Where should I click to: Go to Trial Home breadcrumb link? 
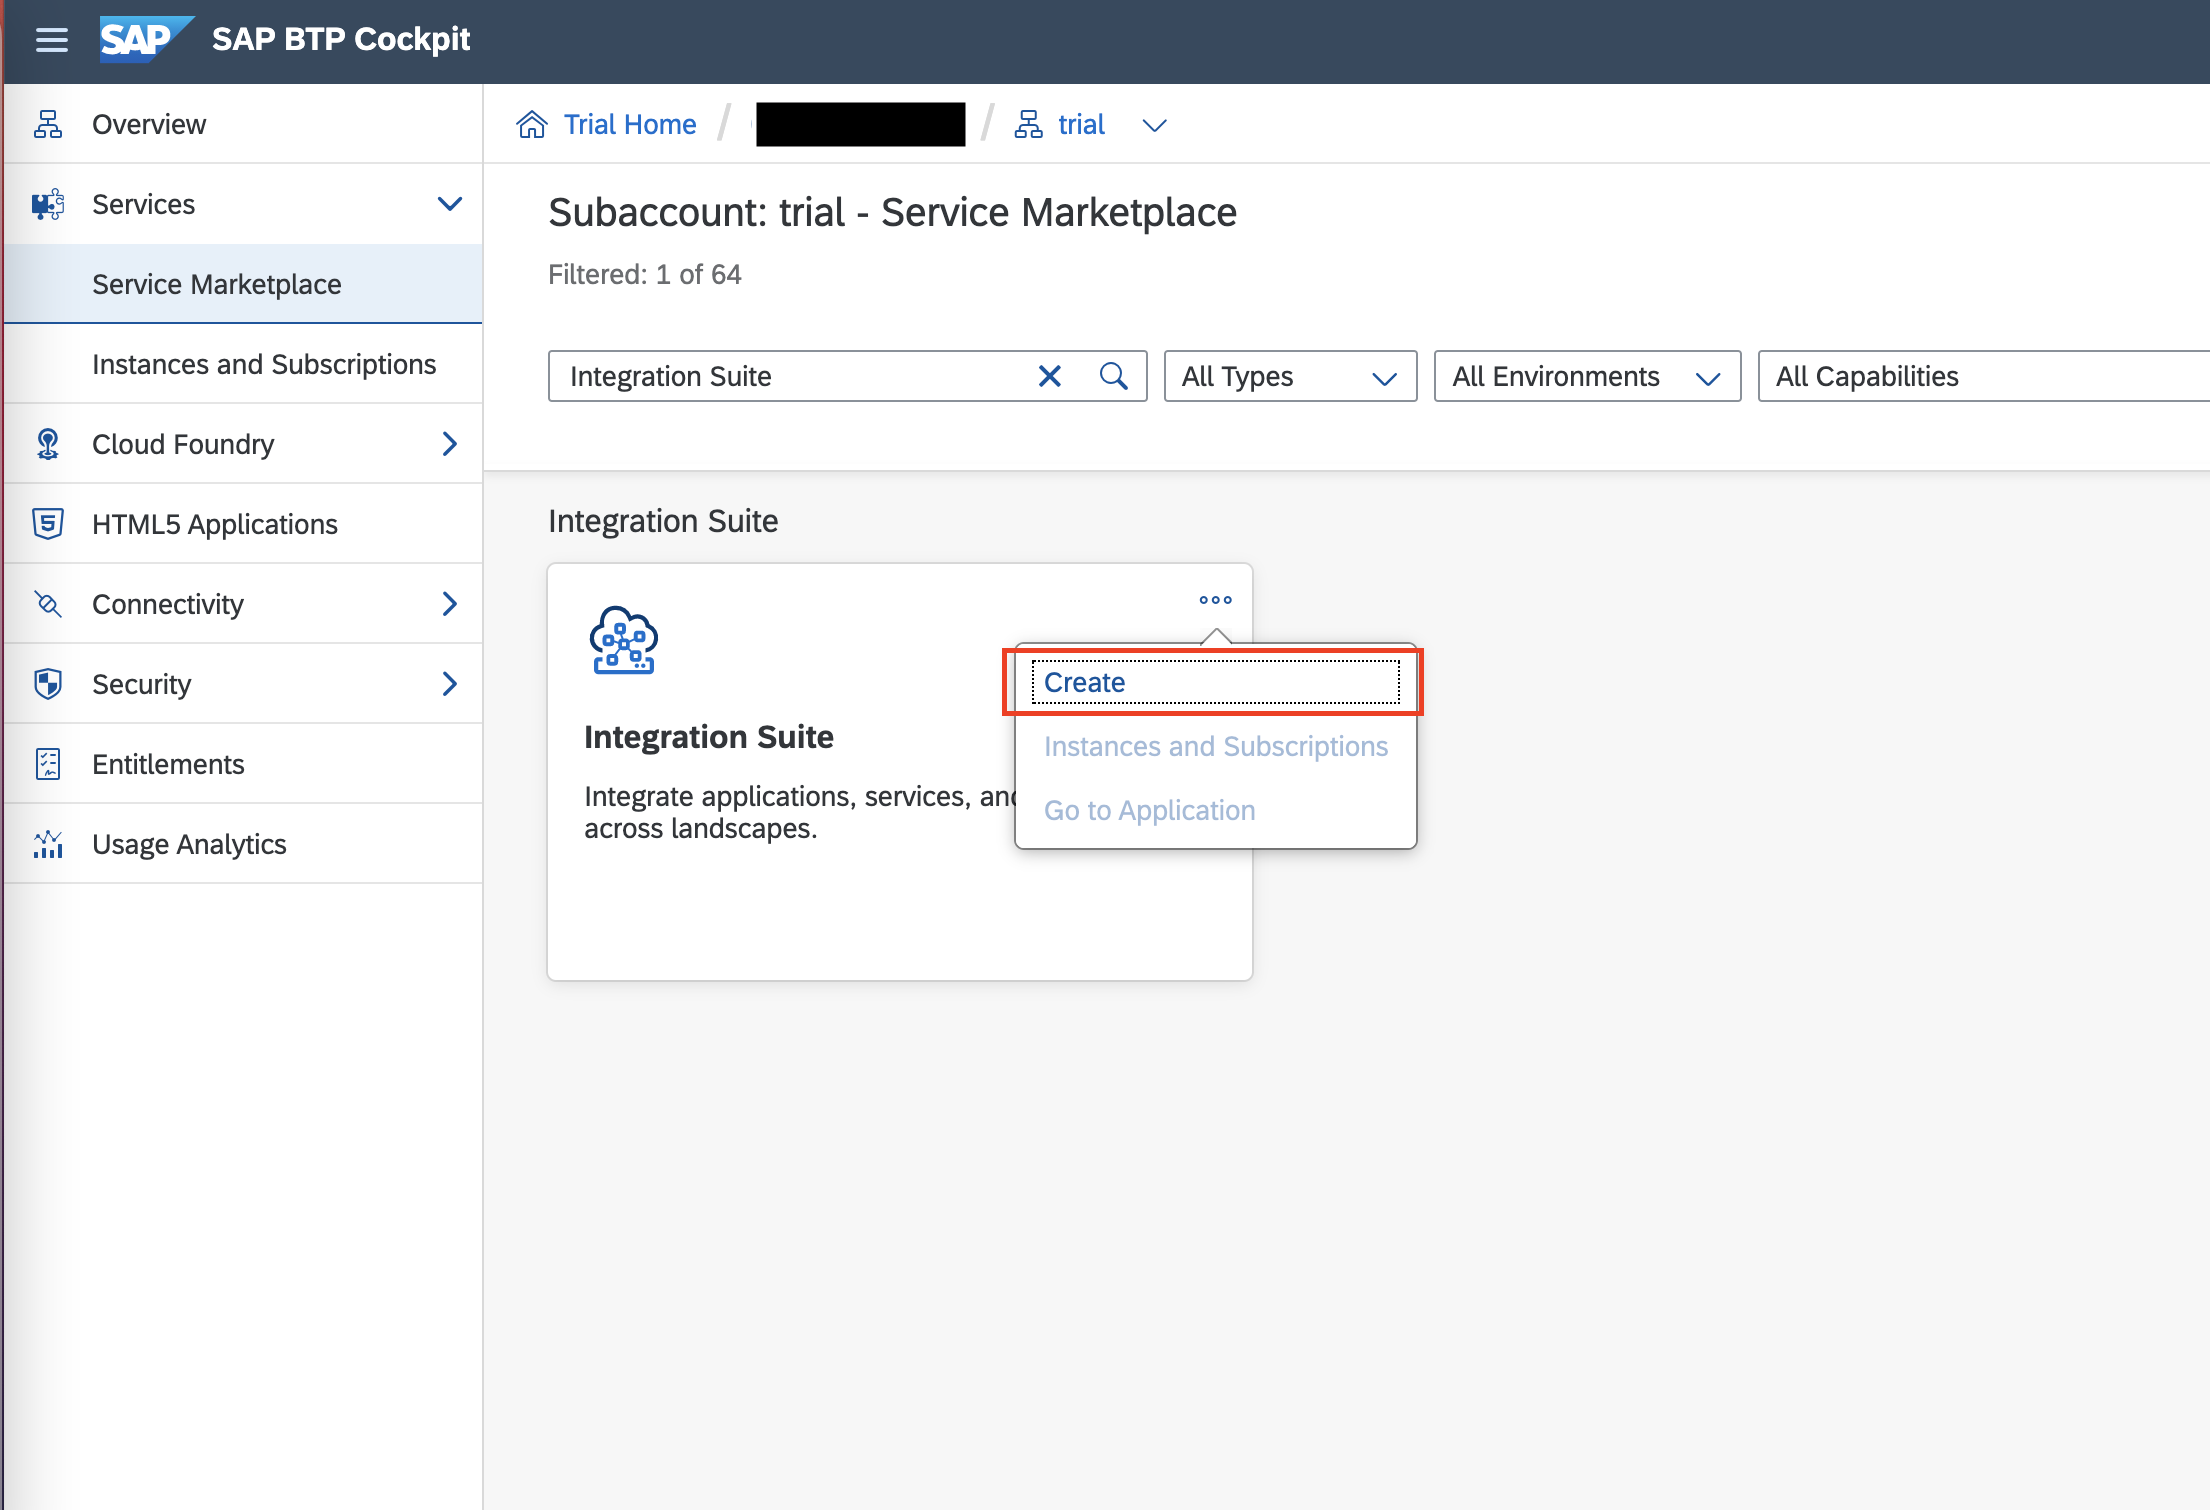629,124
